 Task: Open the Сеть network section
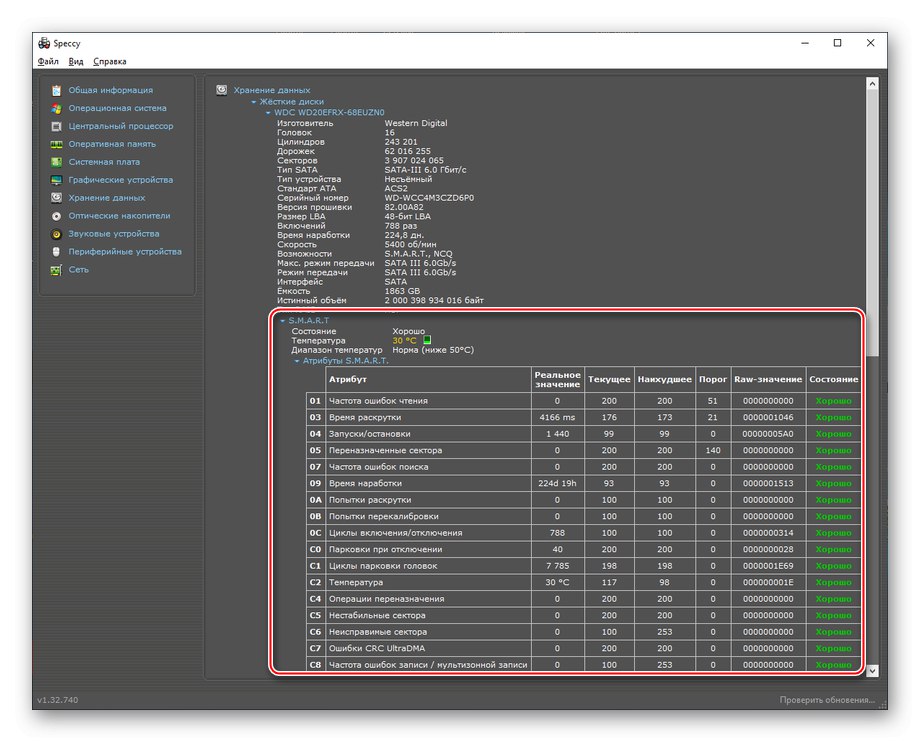pos(78,270)
